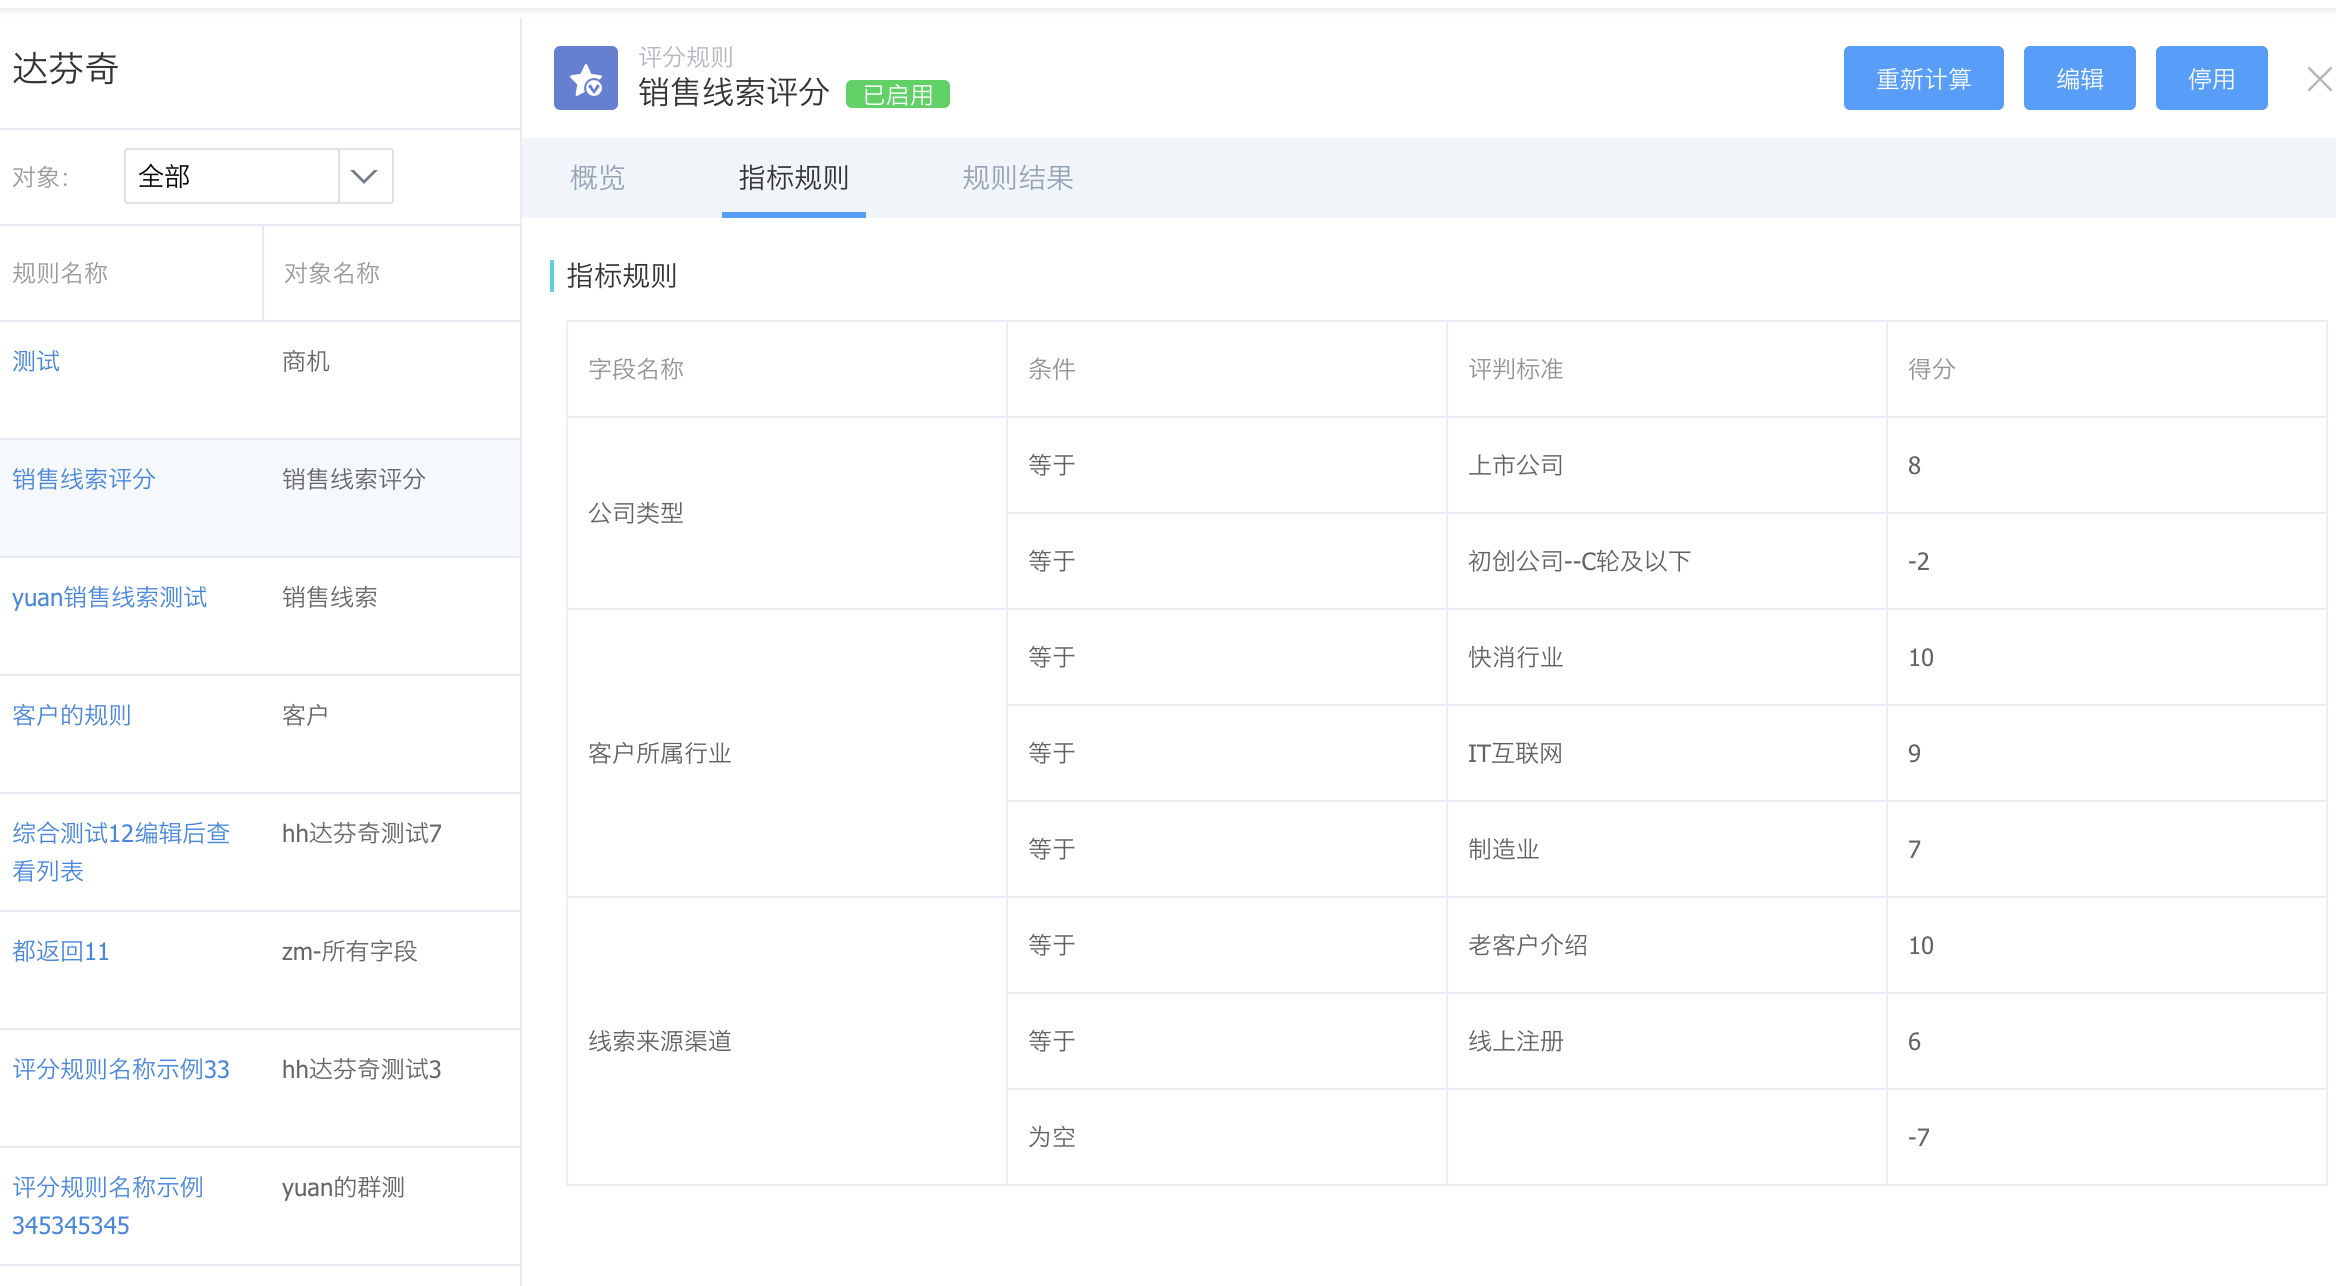Open the 评分规则名称示例345345345 rule
Image resolution: width=2336 pixels, height=1286 pixels.
108,1206
